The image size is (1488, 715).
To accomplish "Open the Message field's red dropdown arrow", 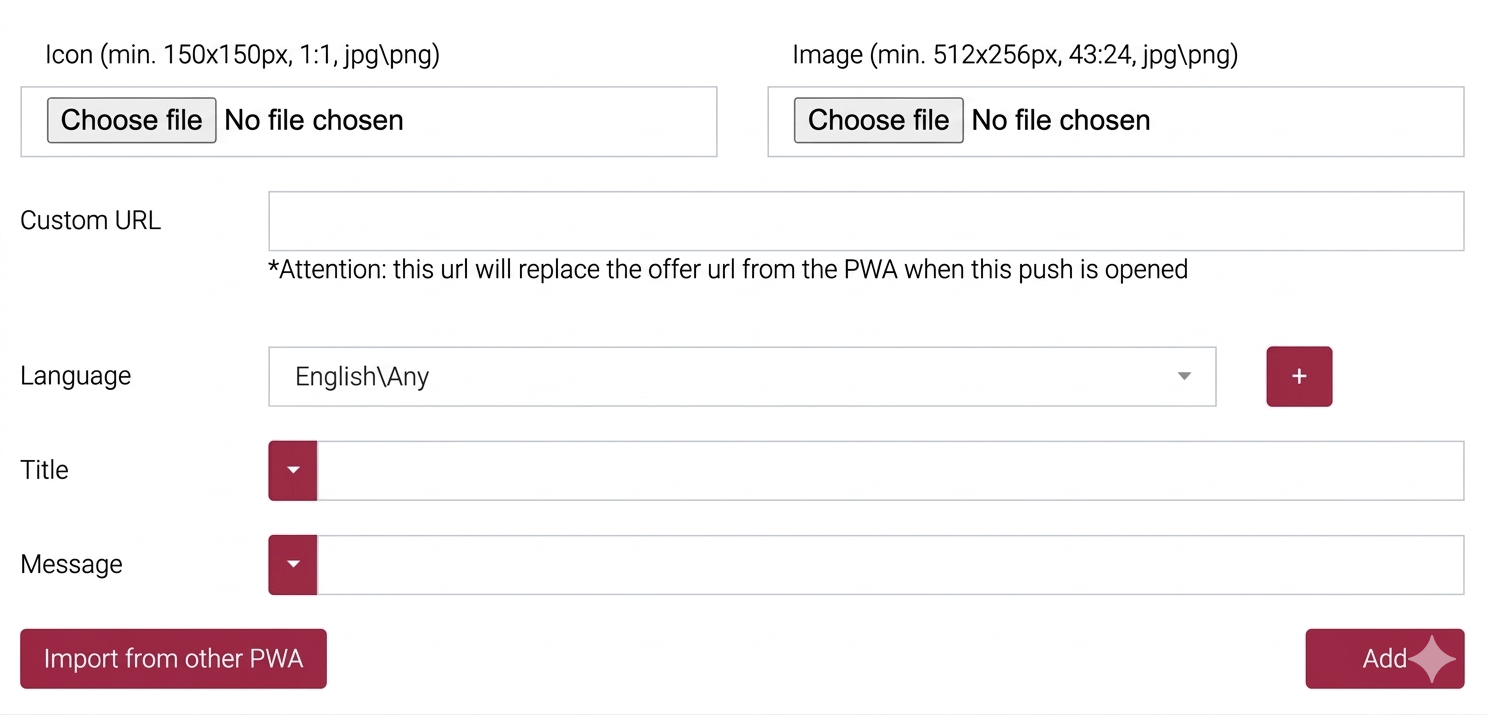I will (x=293, y=564).
